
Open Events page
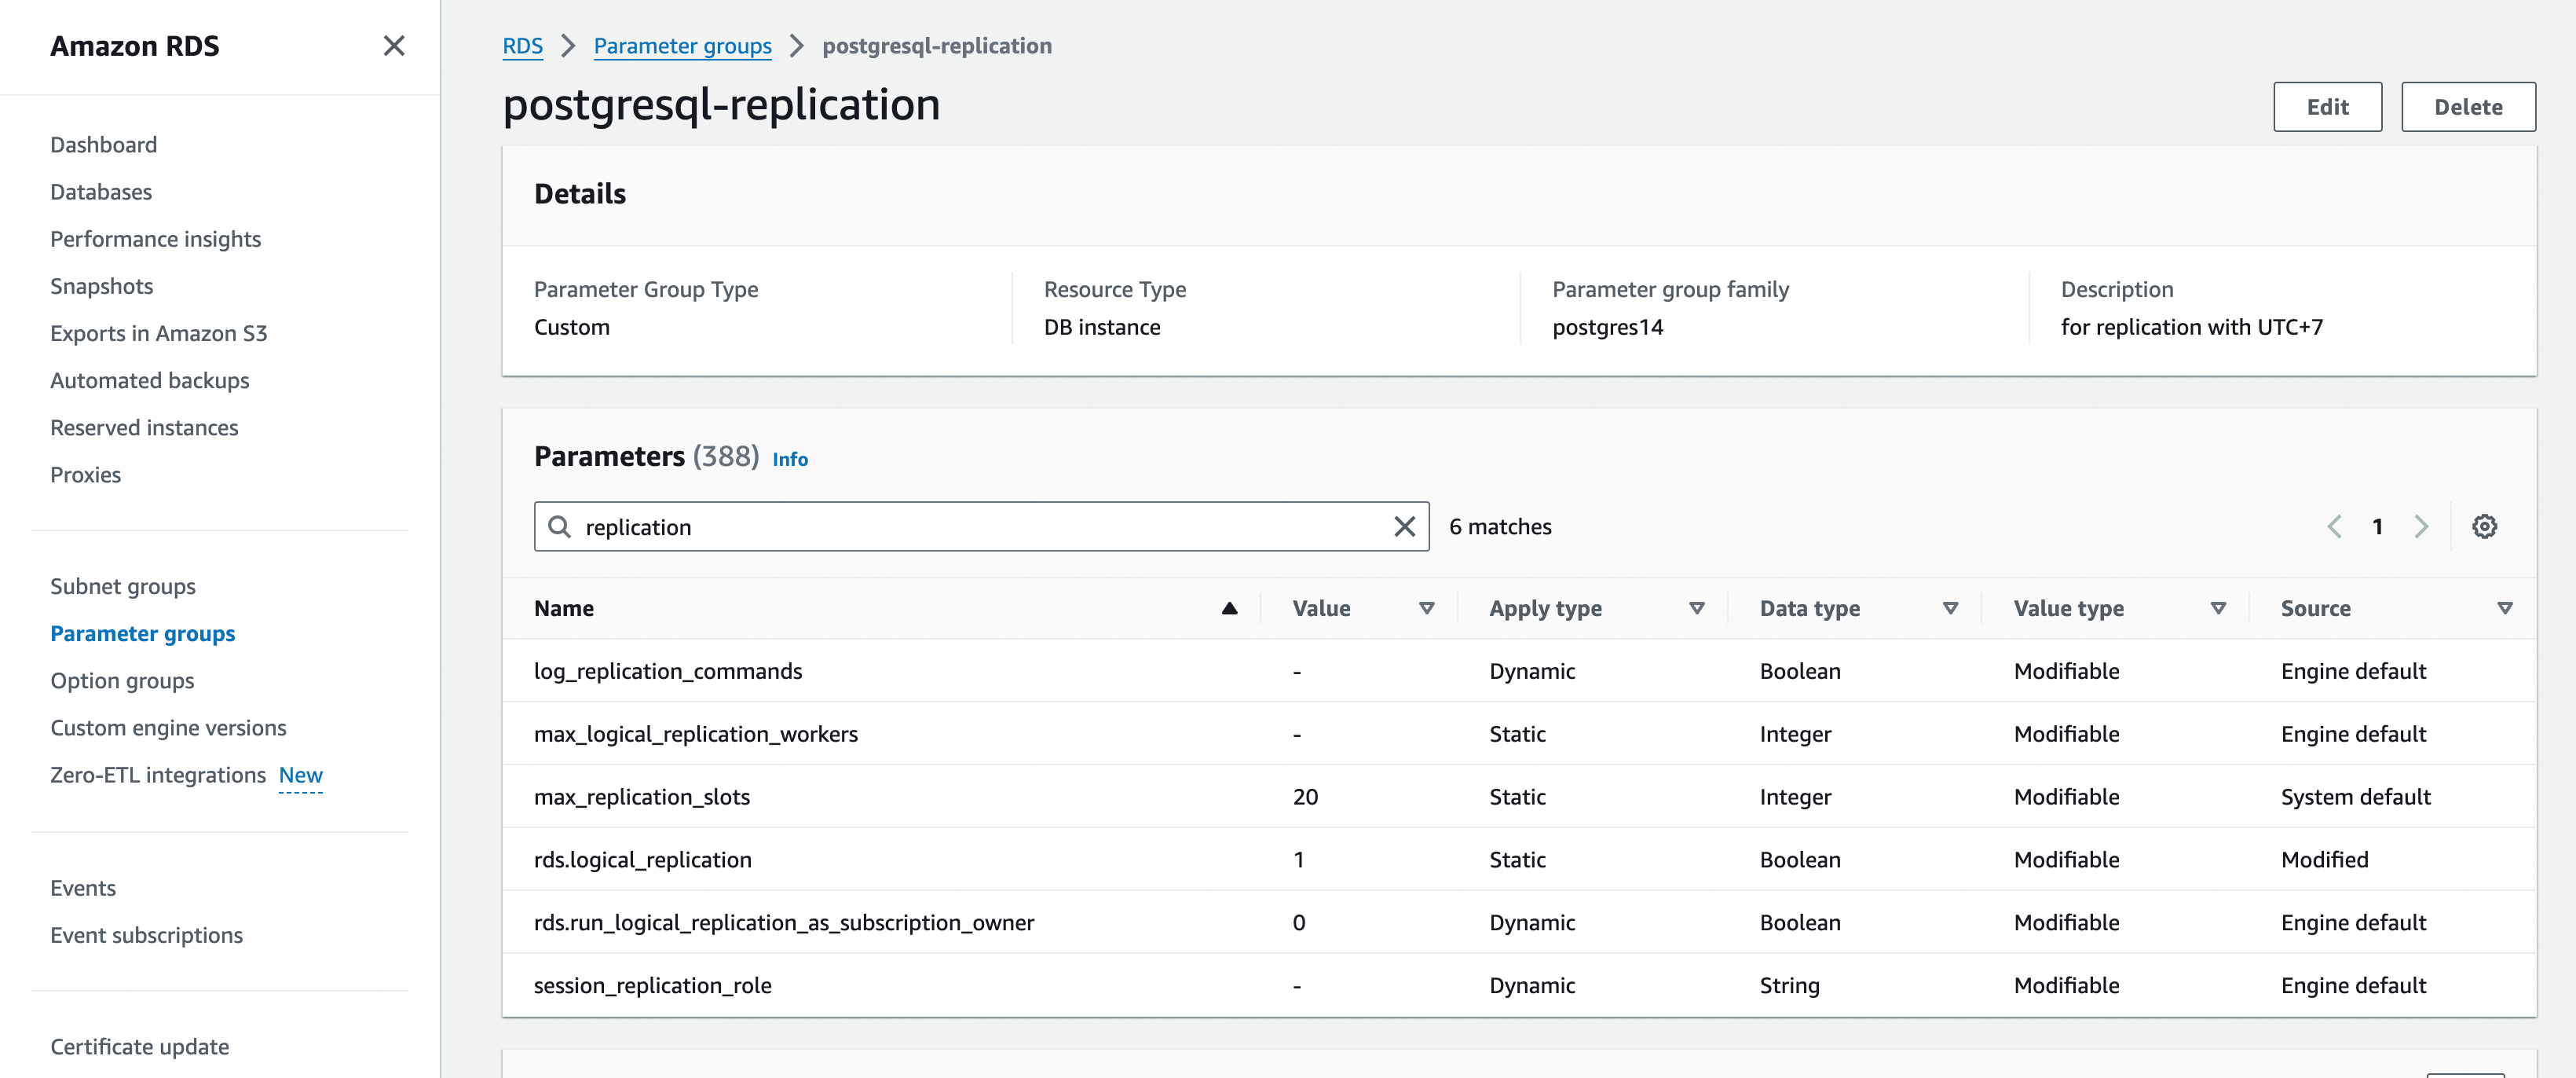83,887
